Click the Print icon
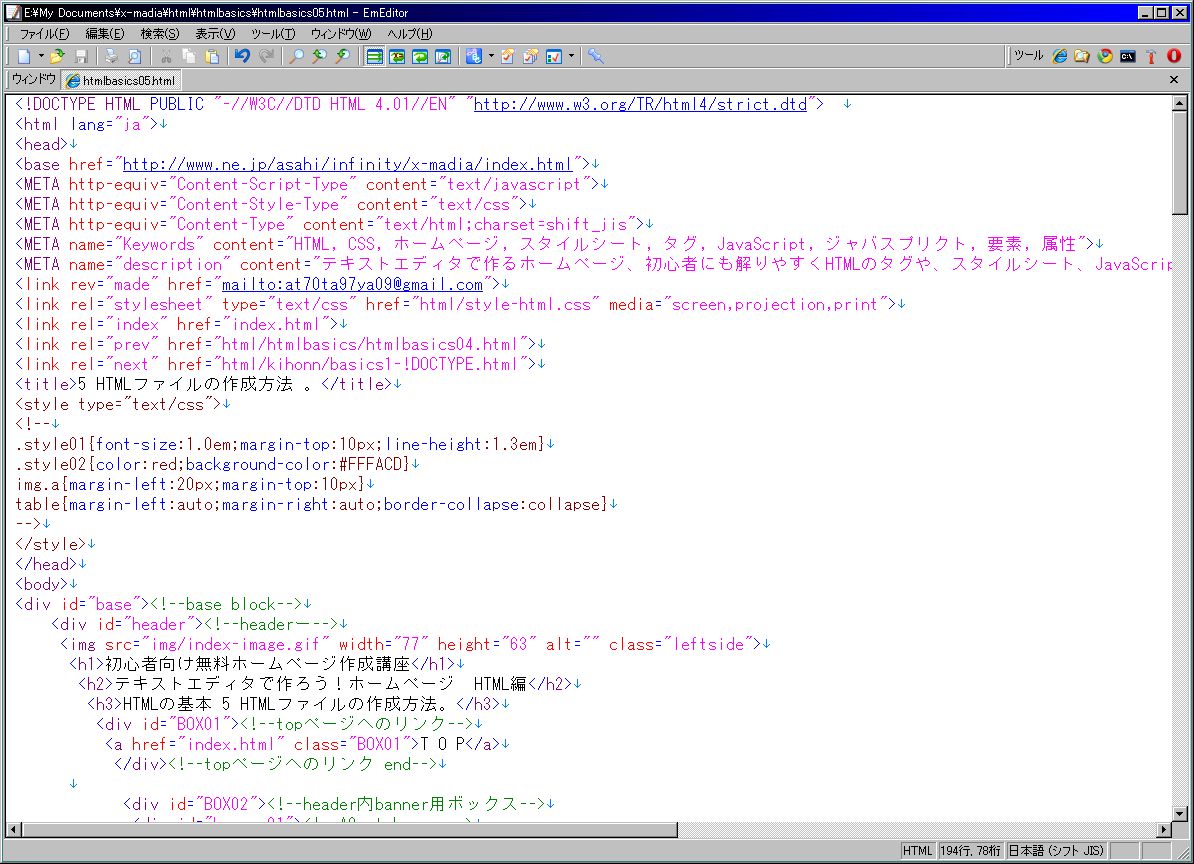The width and height of the screenshot is (1194, 864). pos(111,56)
